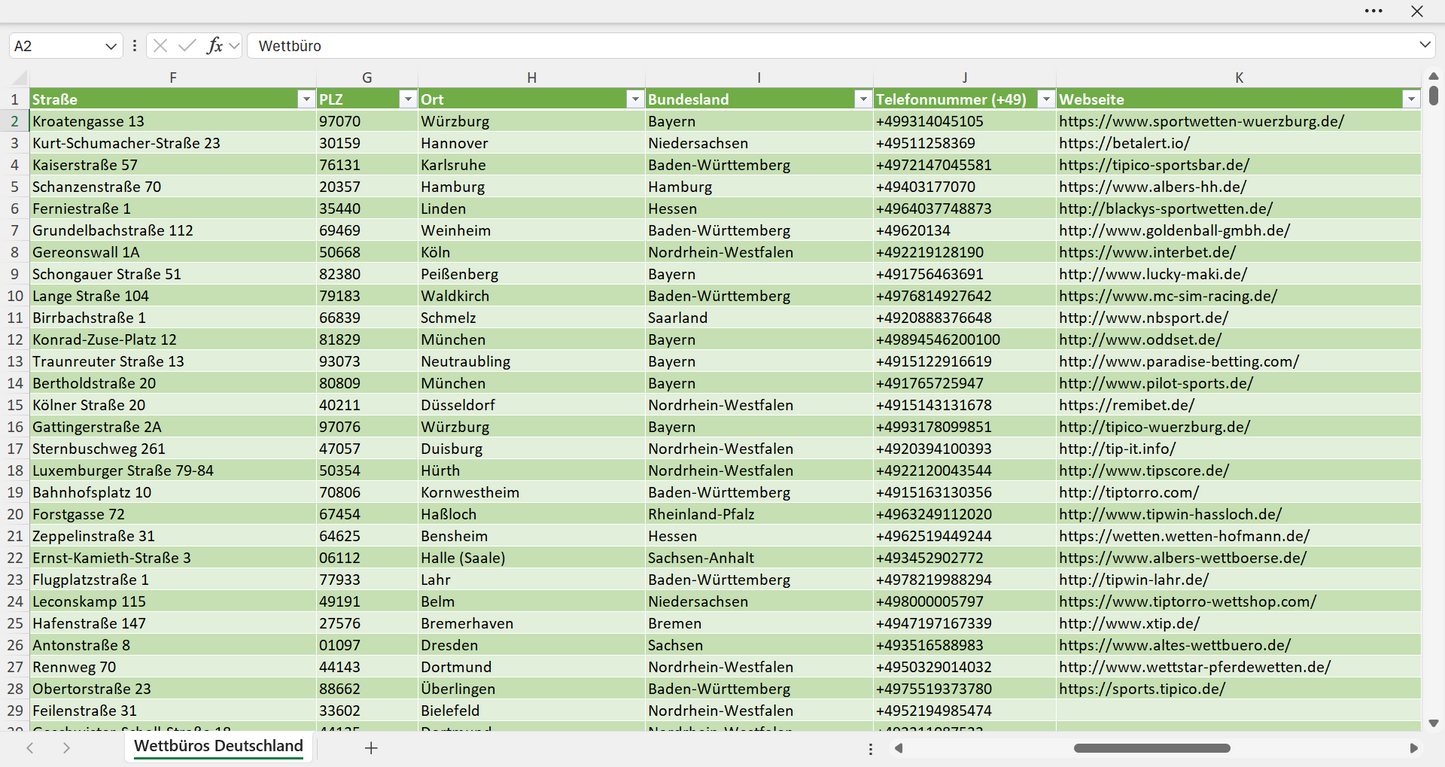Click the vertical scrollbar thumb

[x=1433, y=95]
